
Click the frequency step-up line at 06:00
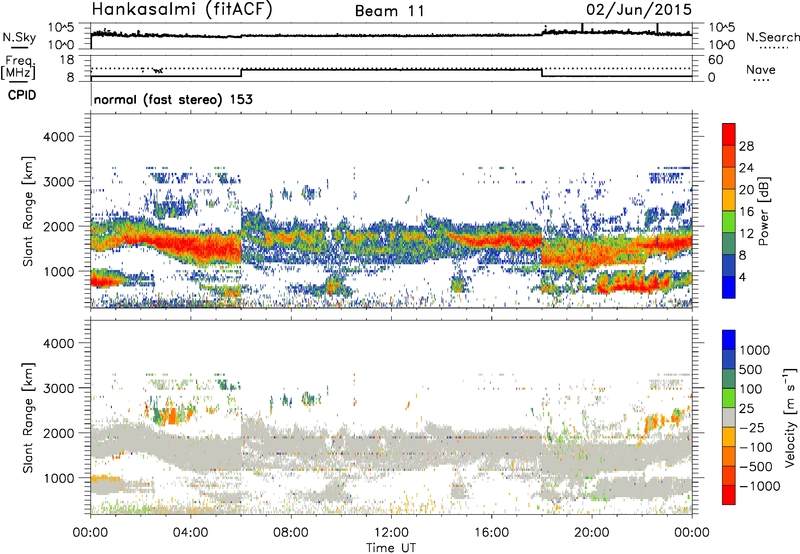(x=241, y=72)
